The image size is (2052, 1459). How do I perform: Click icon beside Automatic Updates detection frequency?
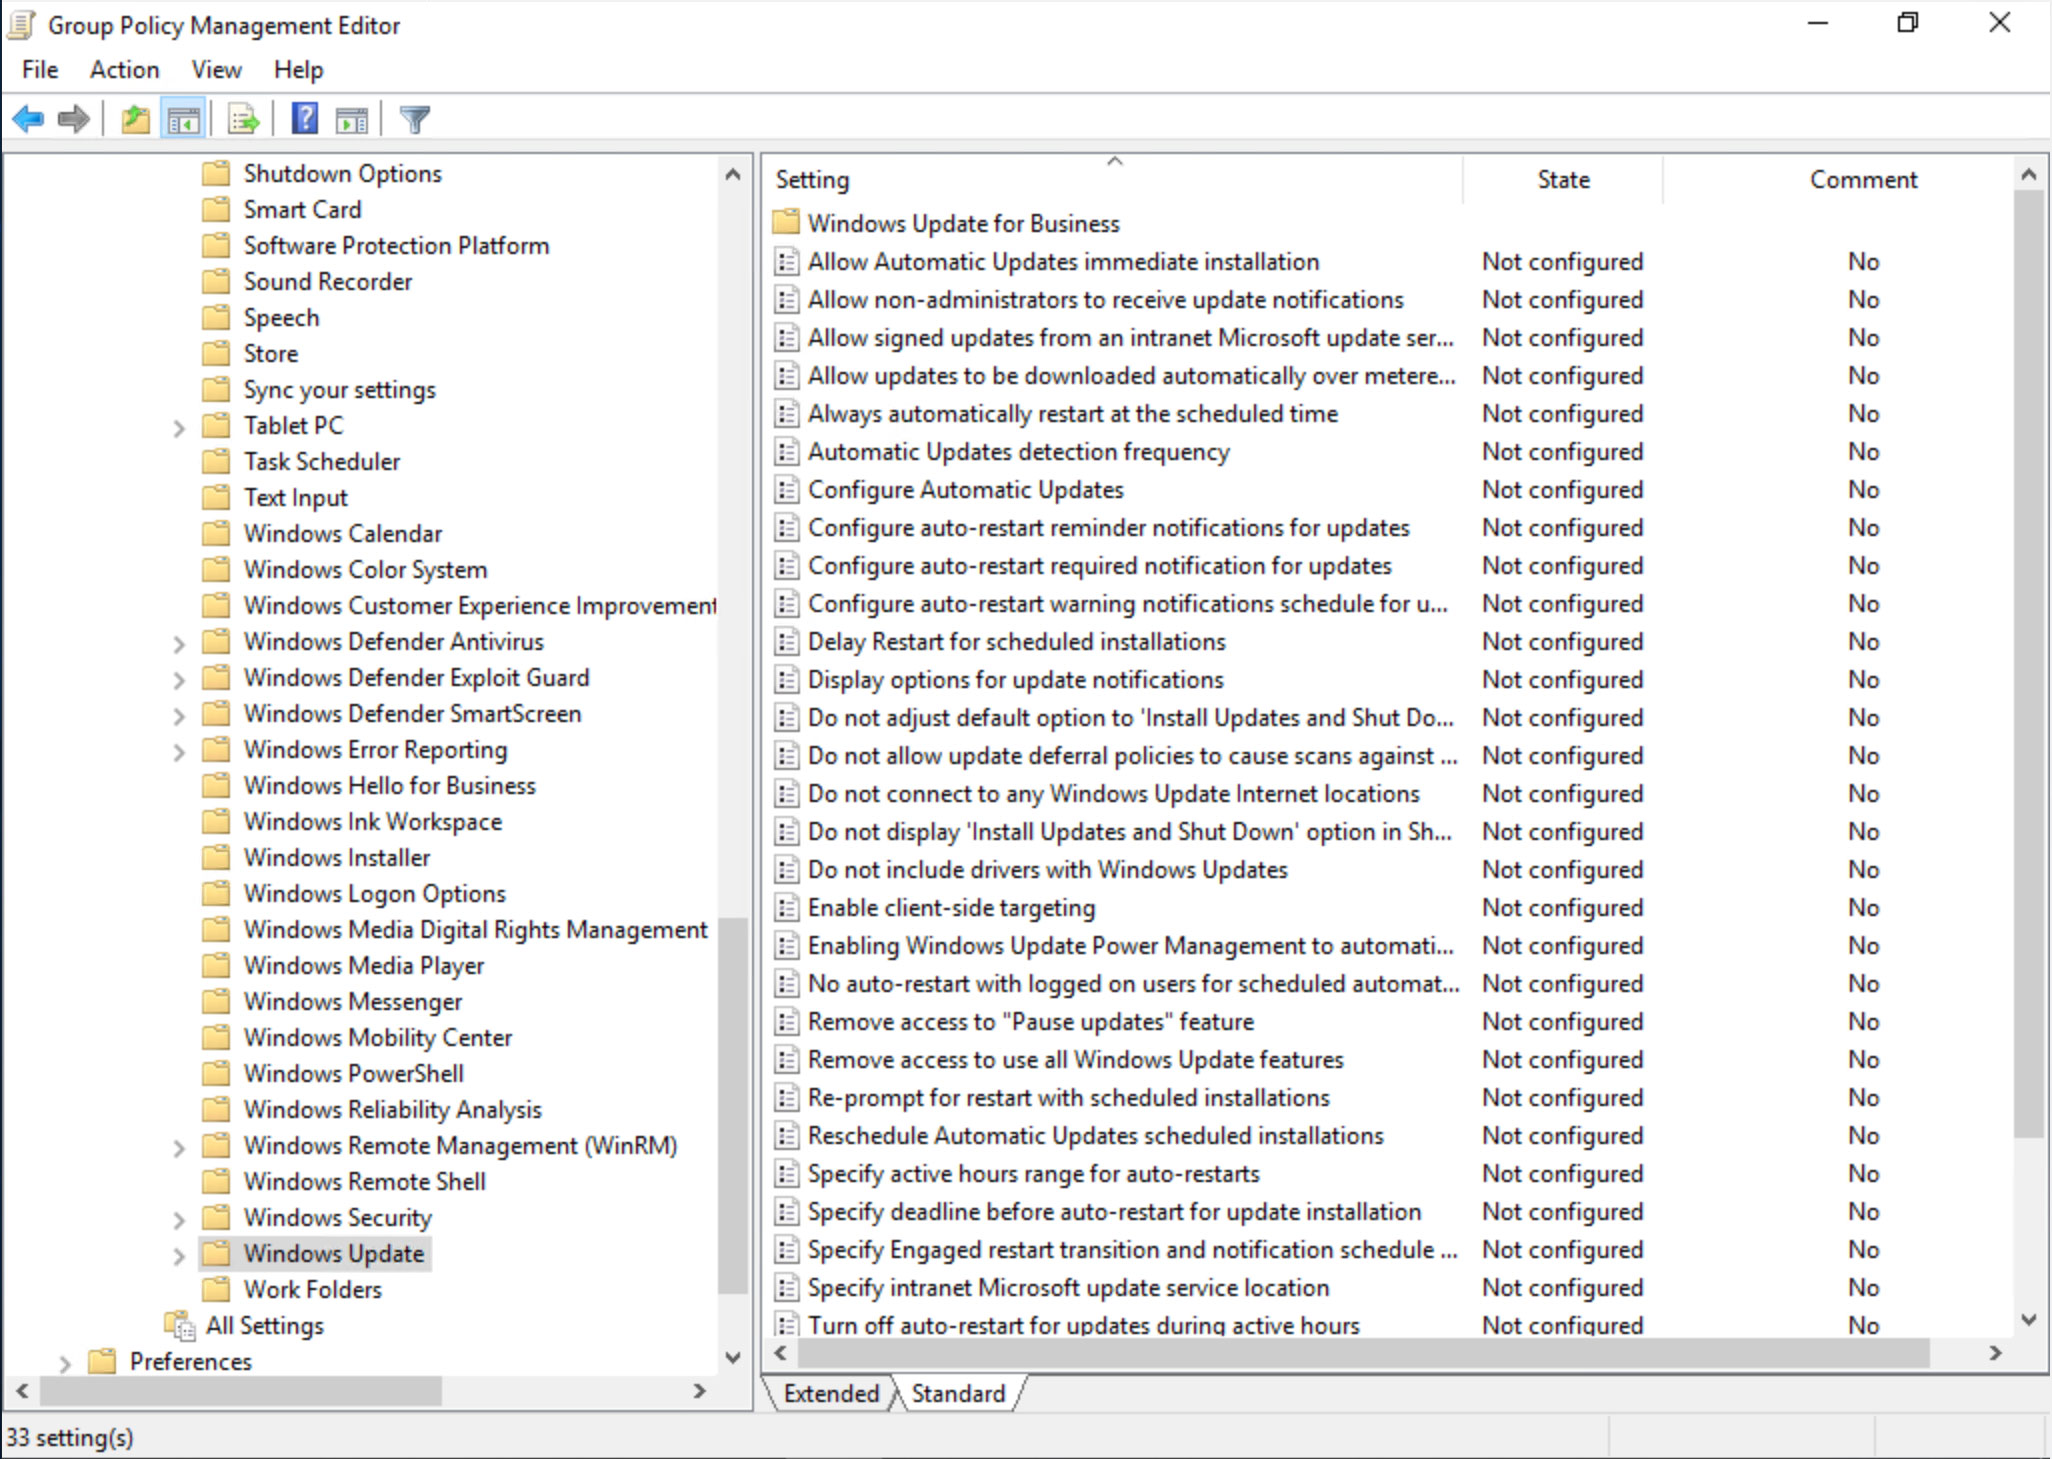point(787,451)
